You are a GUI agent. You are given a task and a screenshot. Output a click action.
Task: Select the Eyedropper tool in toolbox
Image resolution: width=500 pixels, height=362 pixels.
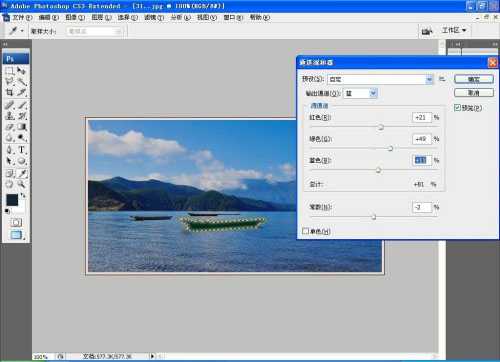22,173
